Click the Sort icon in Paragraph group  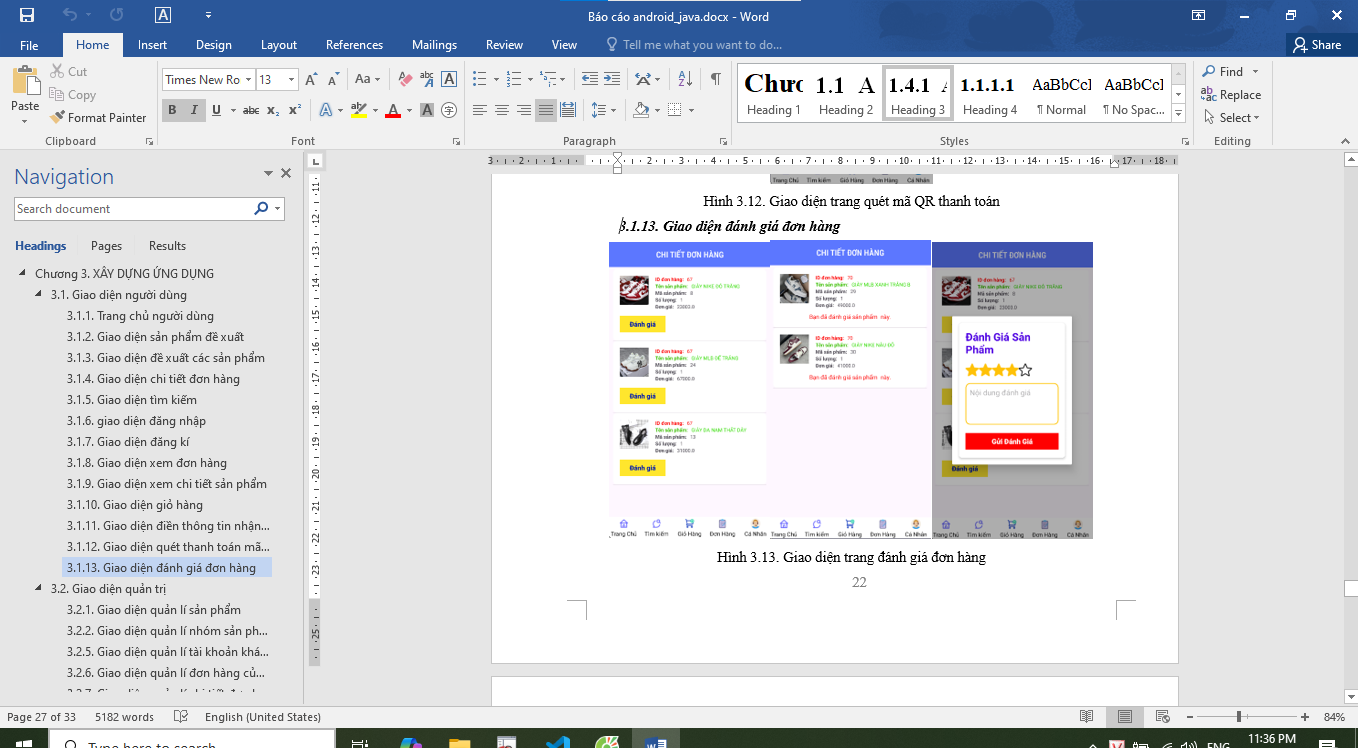[685, 79]
